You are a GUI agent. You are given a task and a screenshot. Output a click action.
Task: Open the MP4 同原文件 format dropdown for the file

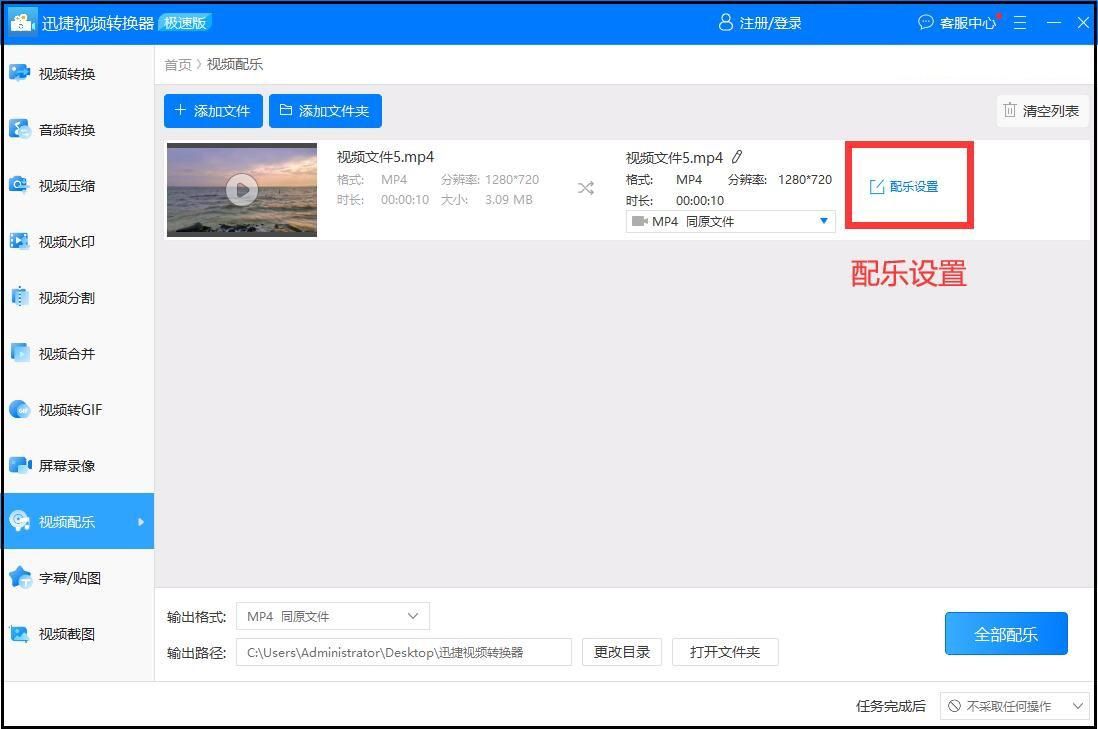click(x=730, y=221)
